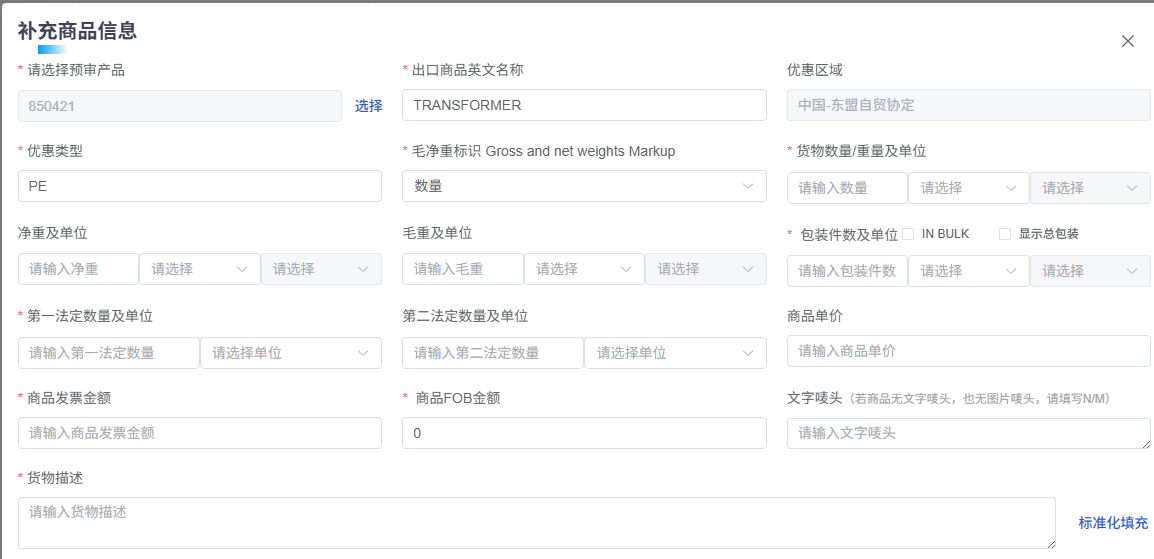Click the 补充商品信息 dialog title
The height and width of the screenshot is (559, 1154).
click(x=77, y=31)
